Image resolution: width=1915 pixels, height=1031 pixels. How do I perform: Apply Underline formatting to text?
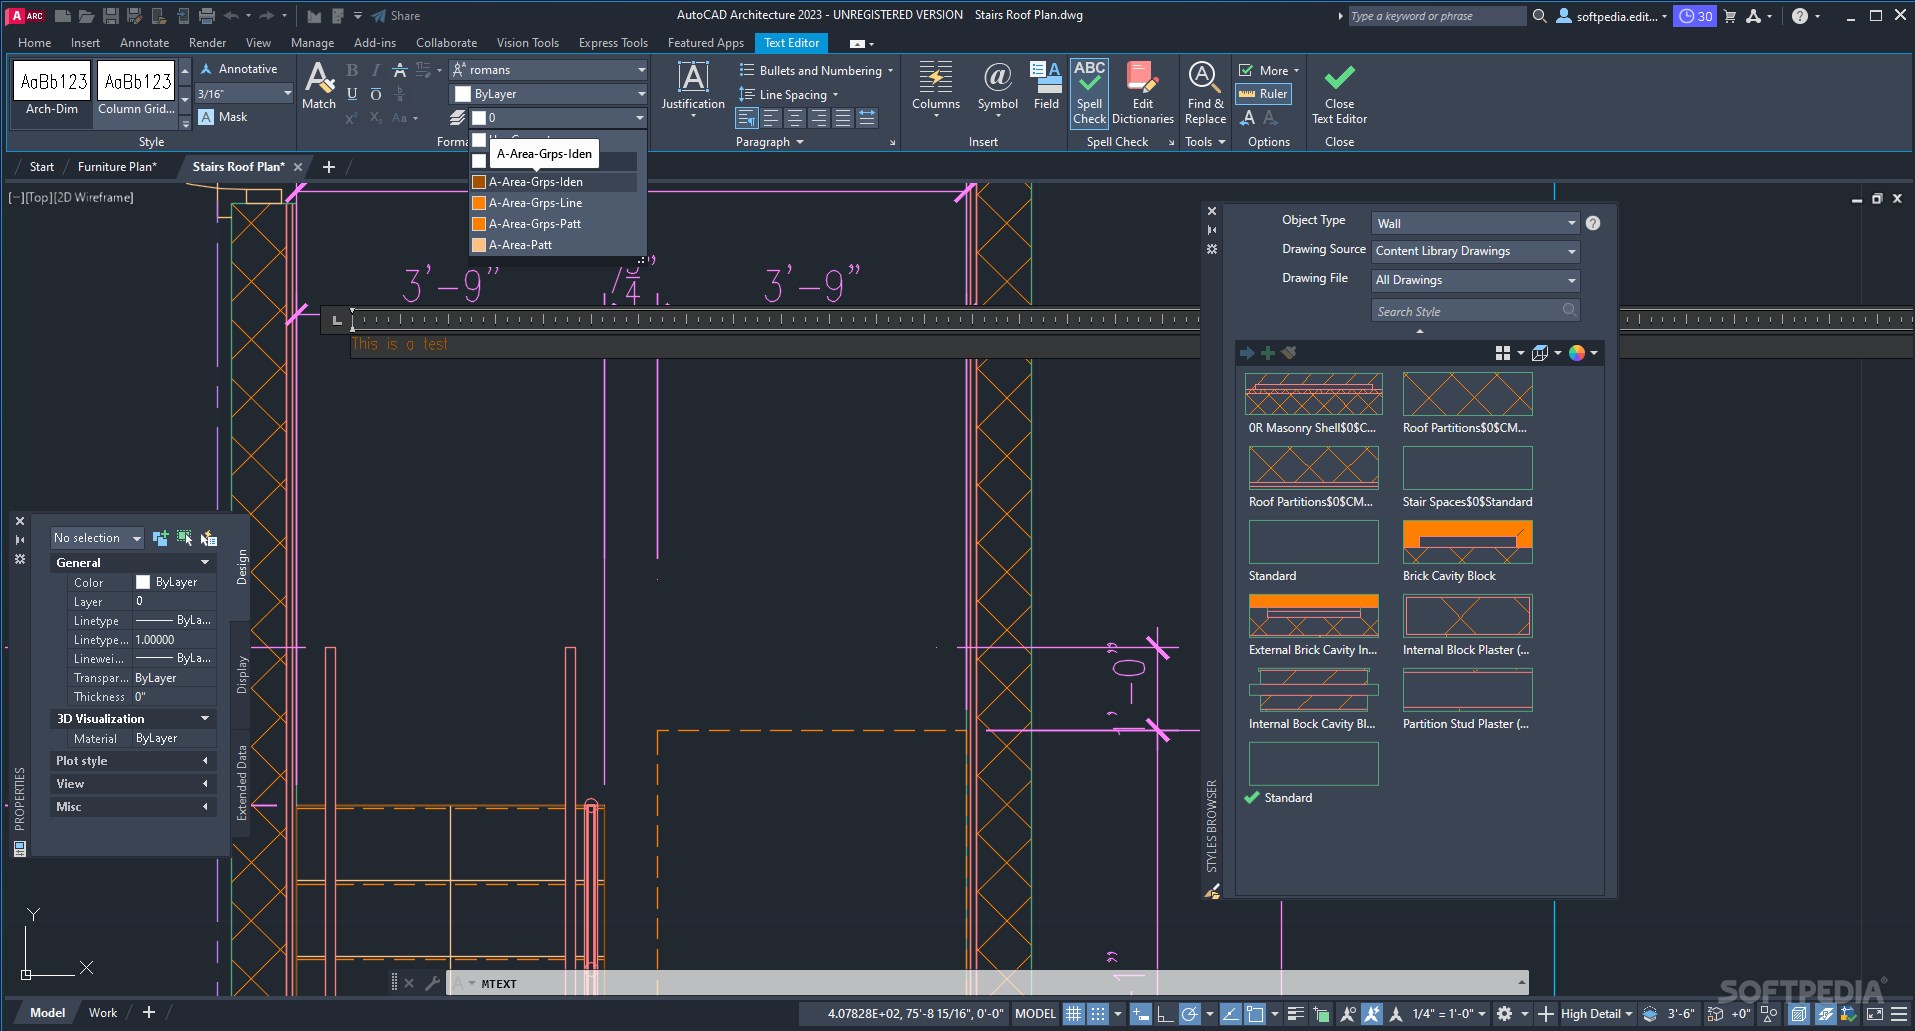(x=352, y=94)
